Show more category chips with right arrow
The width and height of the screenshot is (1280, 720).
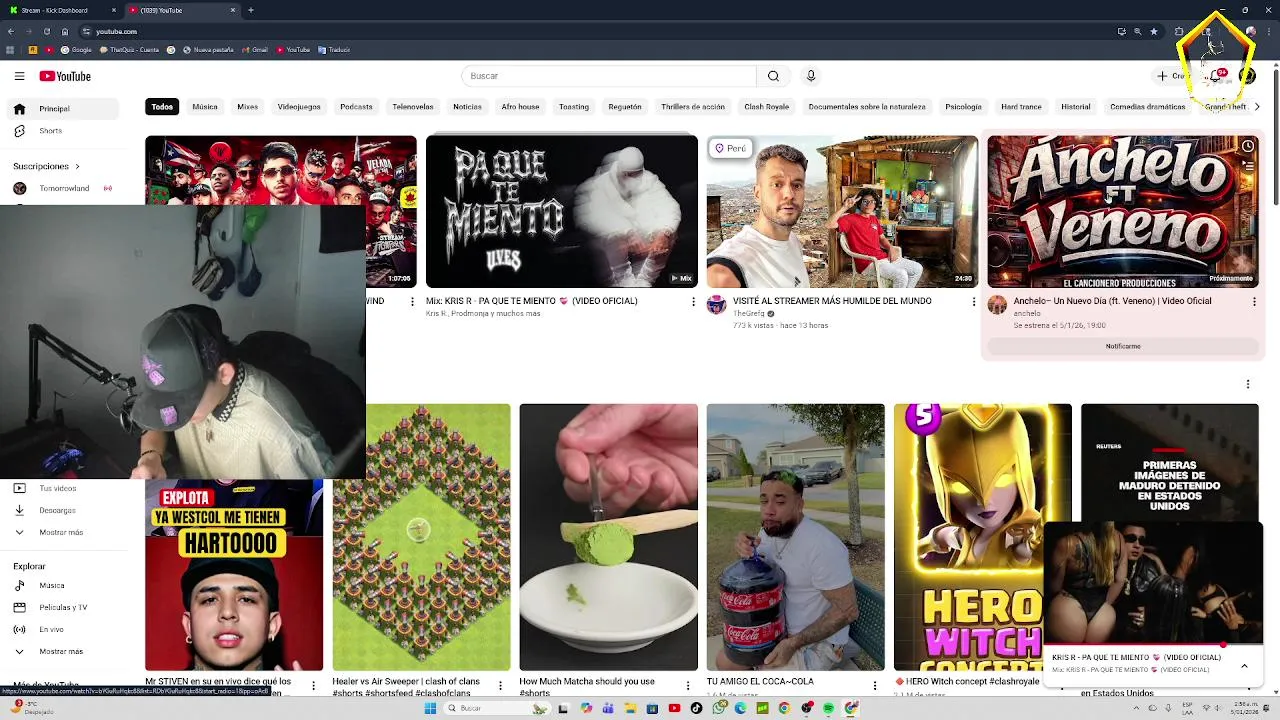click(x=1257, y=106)
